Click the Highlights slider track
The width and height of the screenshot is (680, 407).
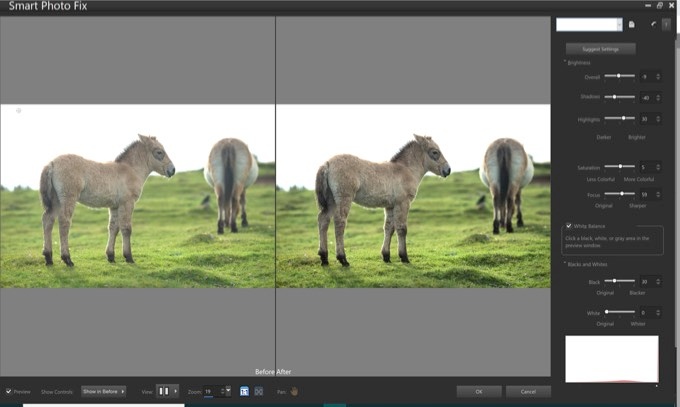(x=619, y=118)
